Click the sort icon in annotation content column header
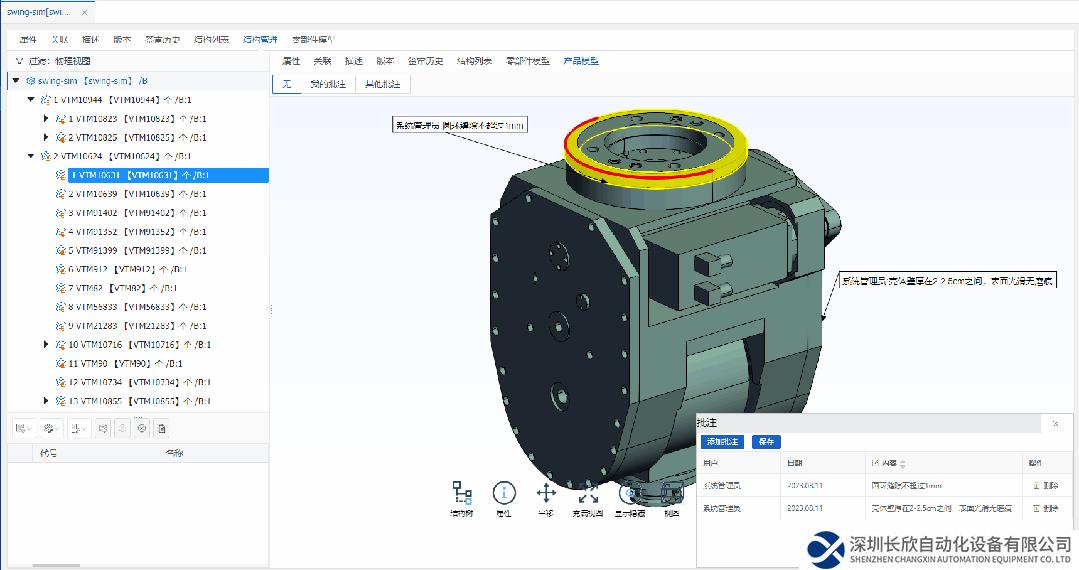 (x=903, y=464)
